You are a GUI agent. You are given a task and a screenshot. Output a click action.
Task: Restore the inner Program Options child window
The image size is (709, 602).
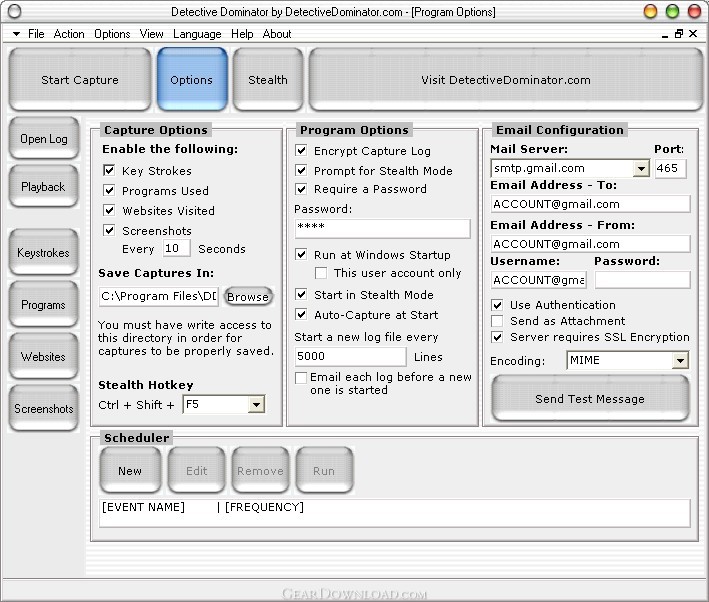[679, 34]
